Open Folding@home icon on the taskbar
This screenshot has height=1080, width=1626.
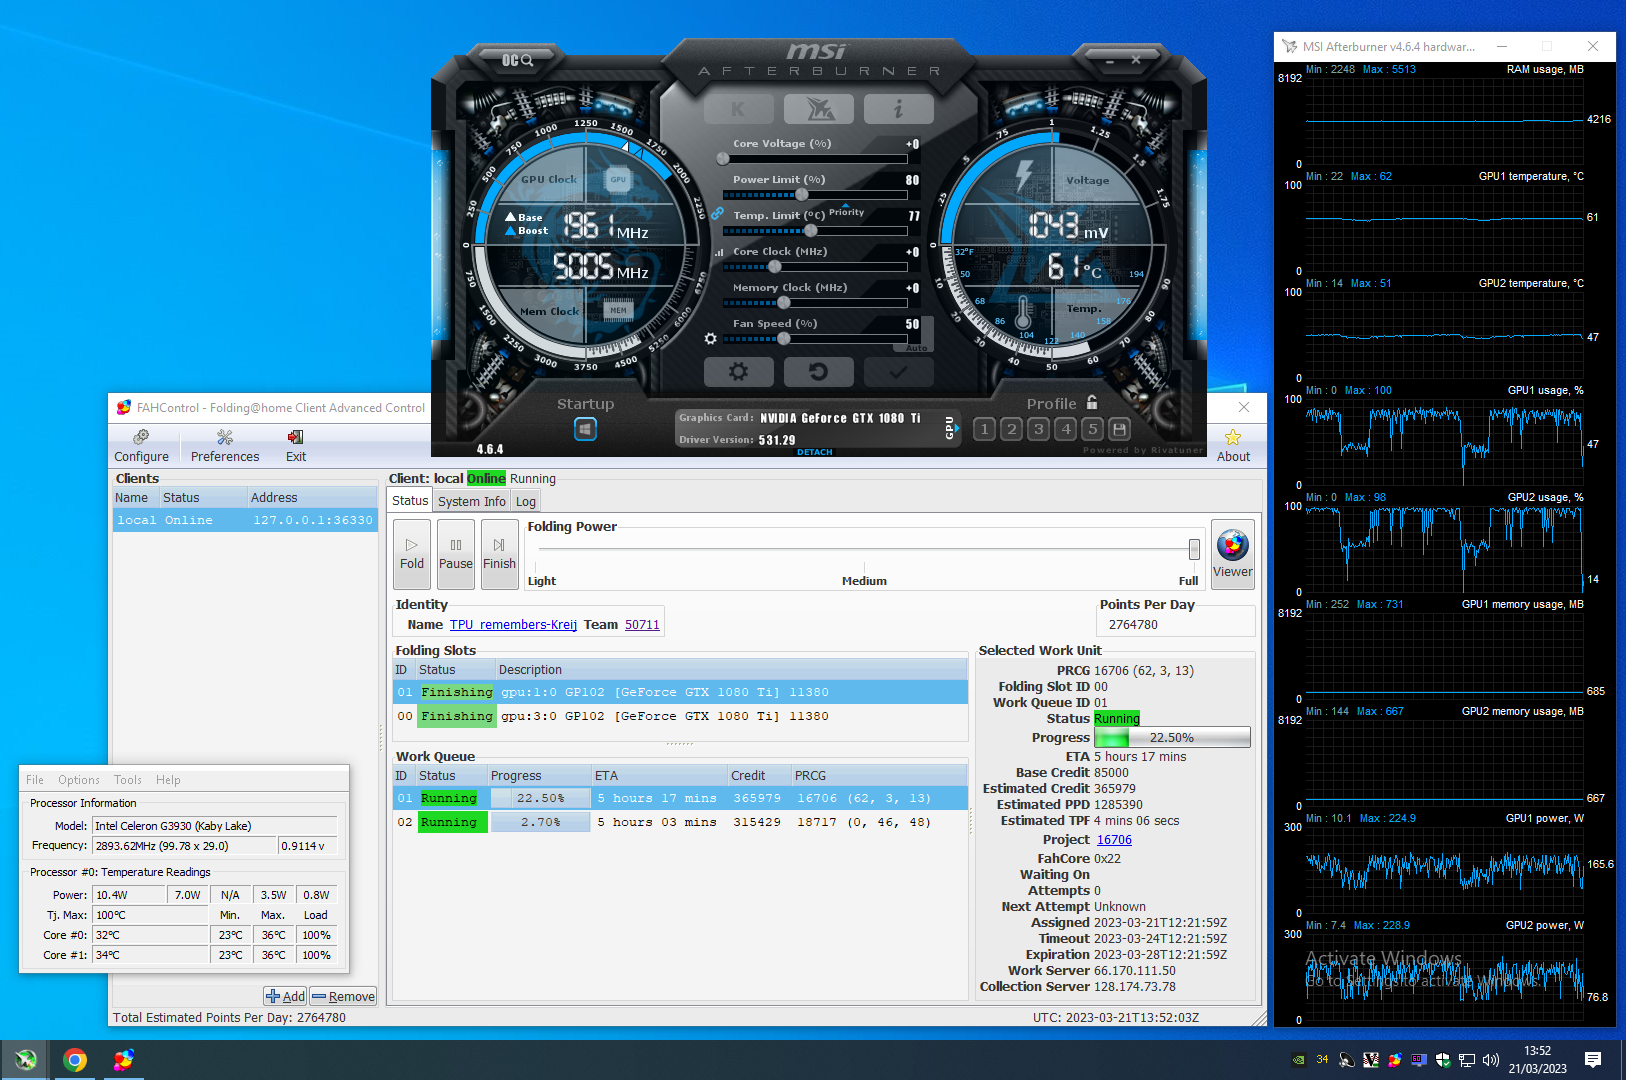click(123, 1060)
